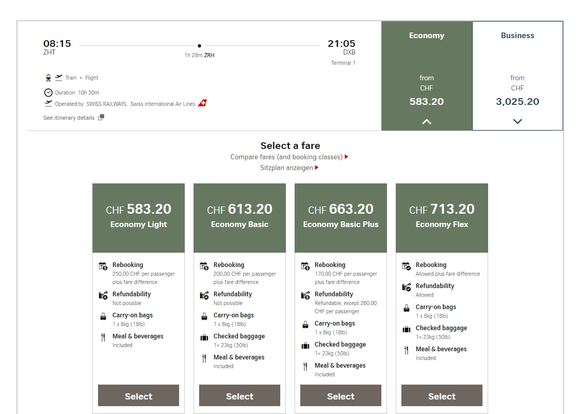Click Economy Flex carry-on bags icon
The height and width of the screenshot is (414, 580).
click(x=406, y=308)
